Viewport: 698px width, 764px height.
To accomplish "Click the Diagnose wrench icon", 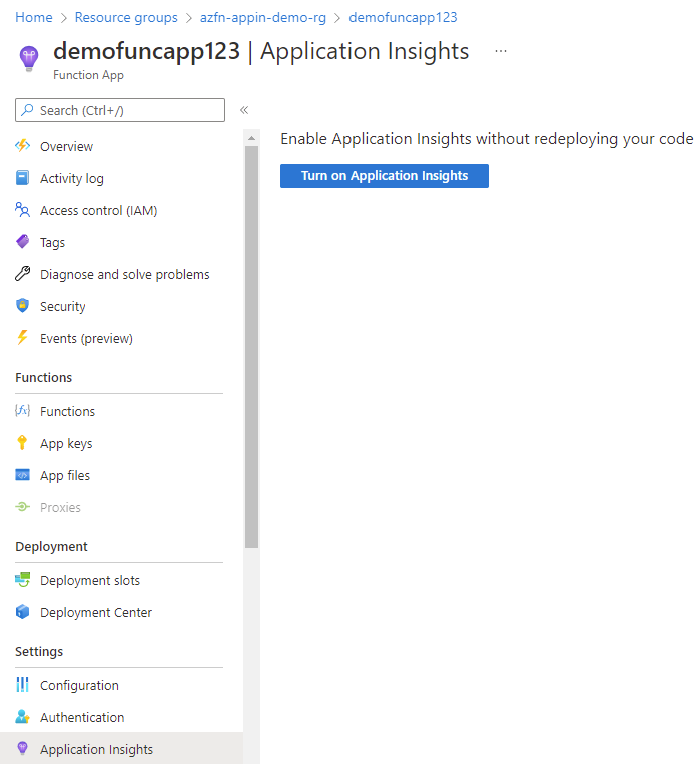I will [x=22, y=274].
